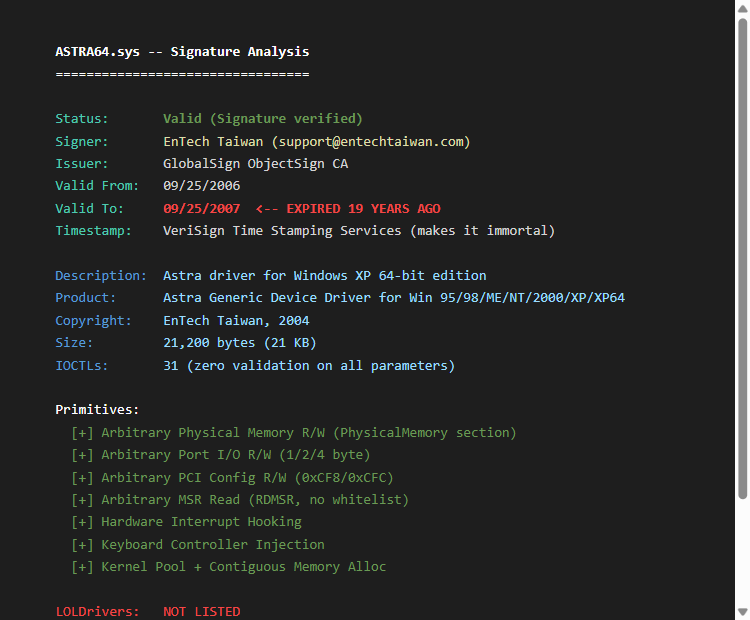Click the "Timestamp:" label
The image size is (750, 620).
93,231
